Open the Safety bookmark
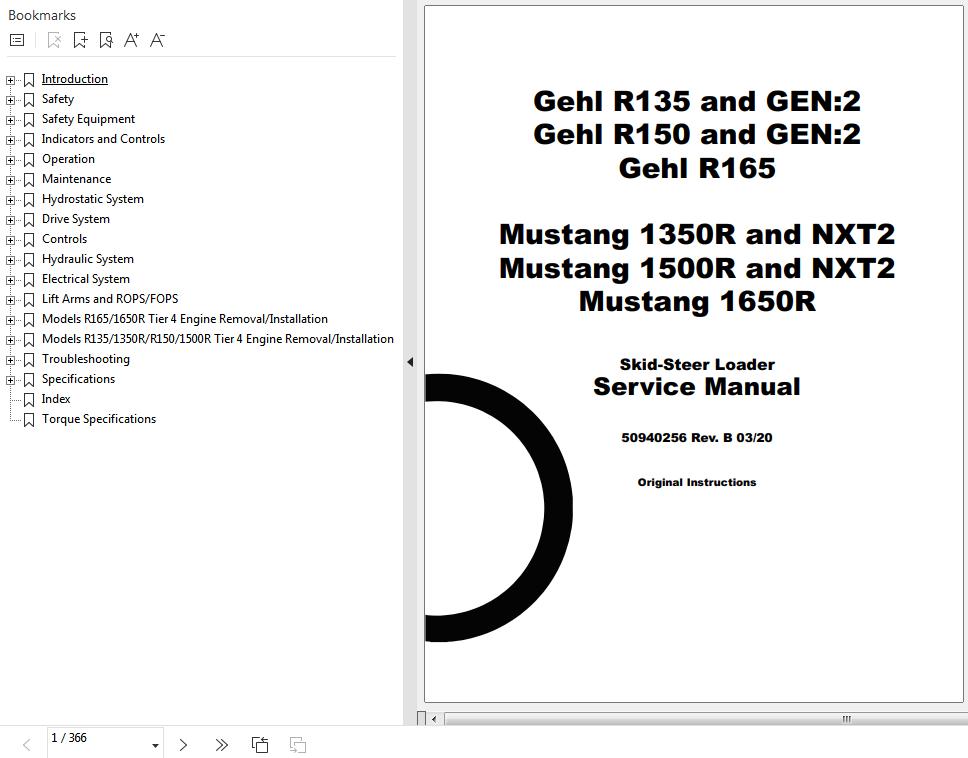The width and height of the screenshot is (968, 758). coord(58,99)
